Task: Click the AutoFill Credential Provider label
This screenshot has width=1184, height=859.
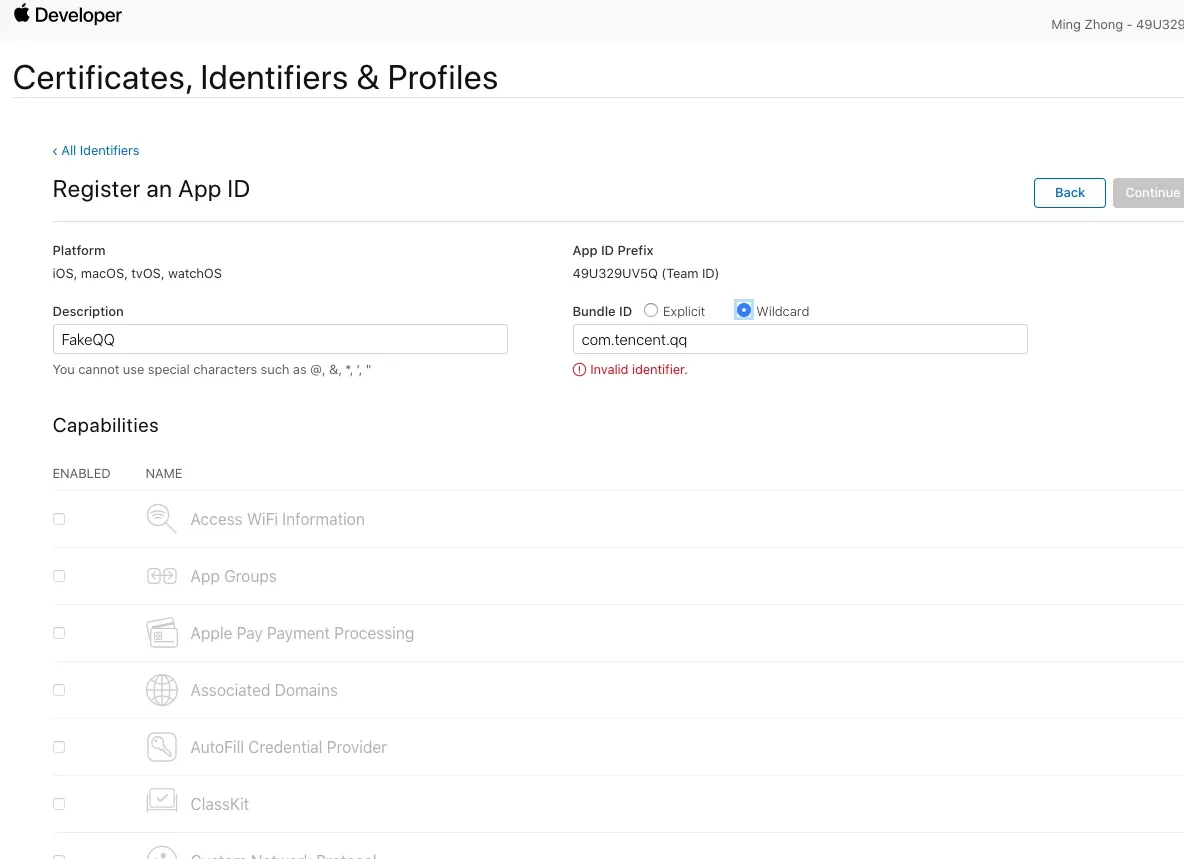Action: pos(288,747)
